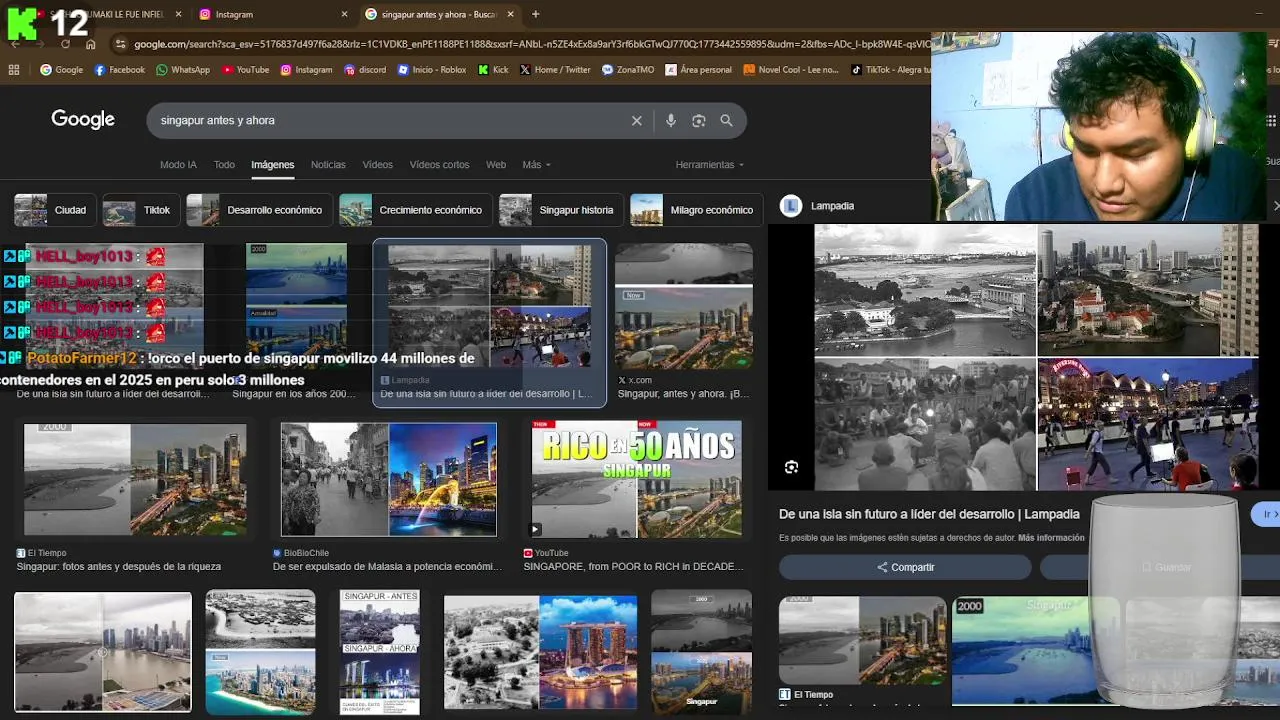This screenshot has height=720, width=1280.
Task: Click the Google logo
Action: [83, 120]
